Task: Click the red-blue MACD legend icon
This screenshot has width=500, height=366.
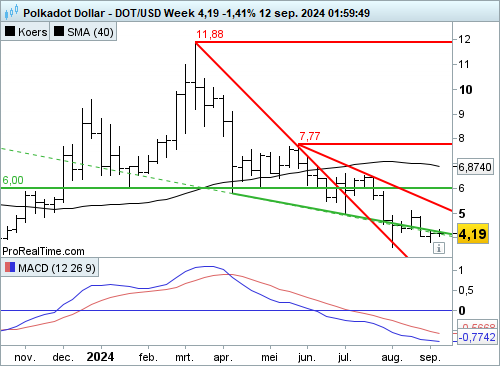Action: pos(10,267)
